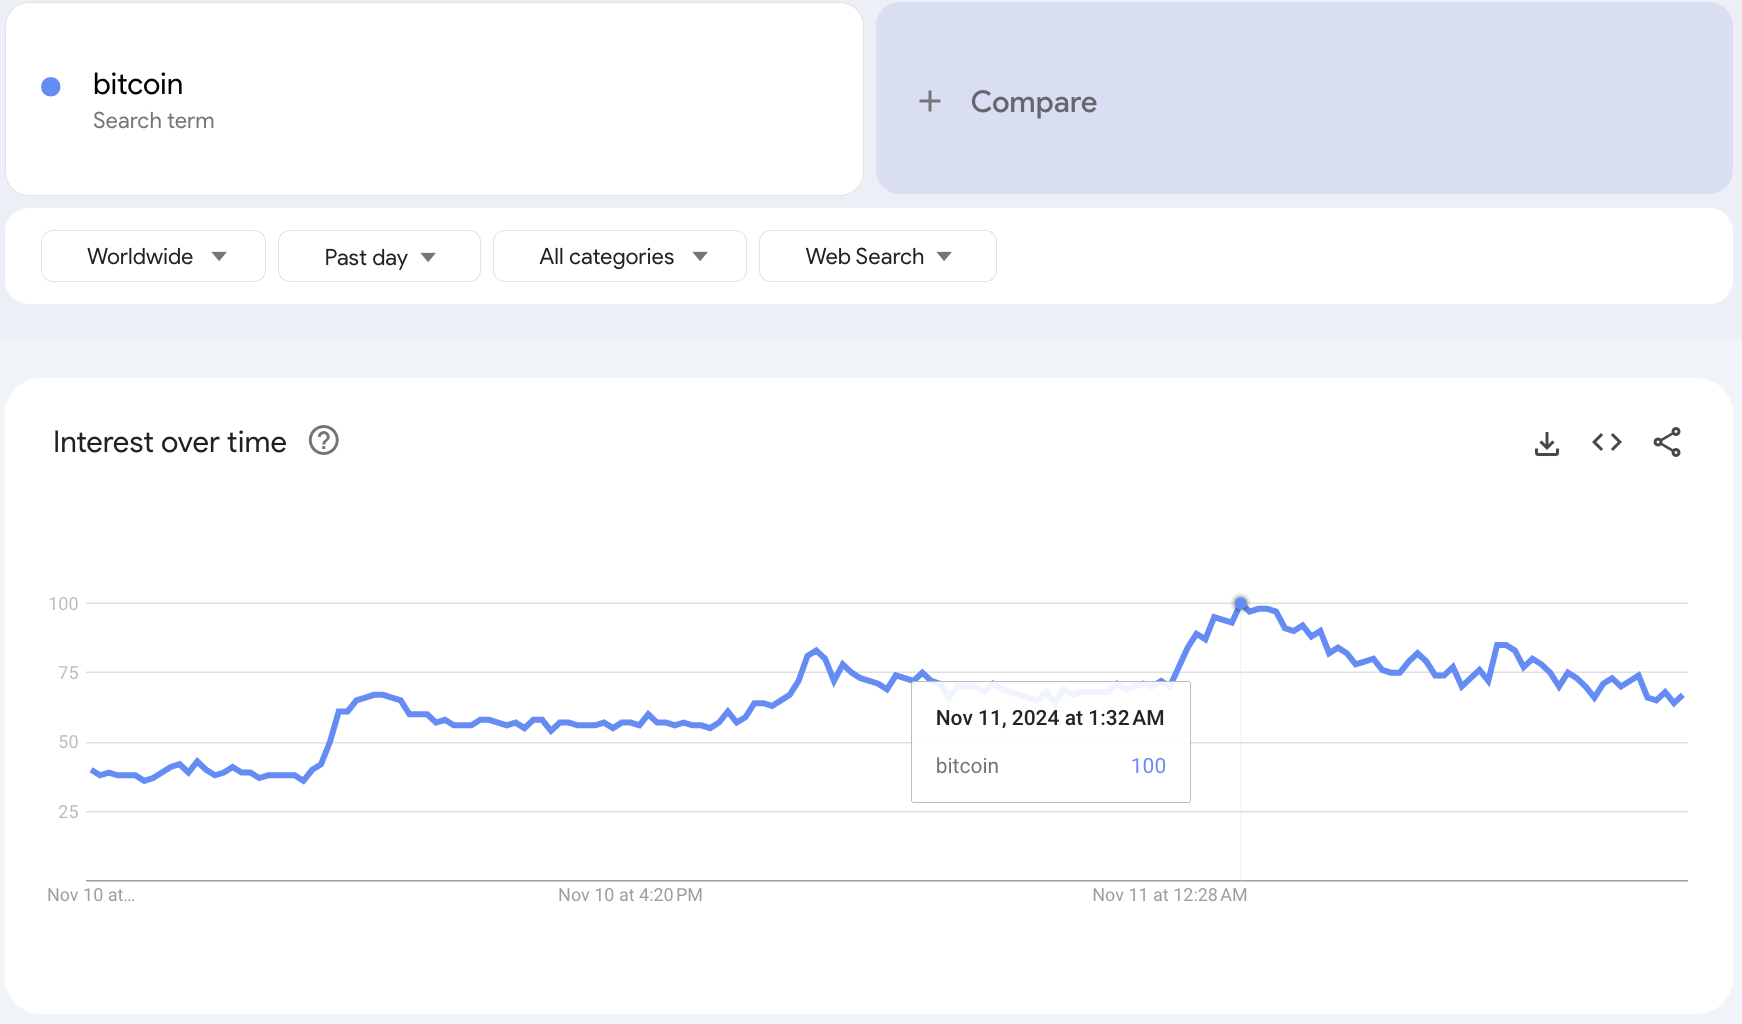Click the bitcoin search term field
Screen dimensions: 1742x1024
138,84
